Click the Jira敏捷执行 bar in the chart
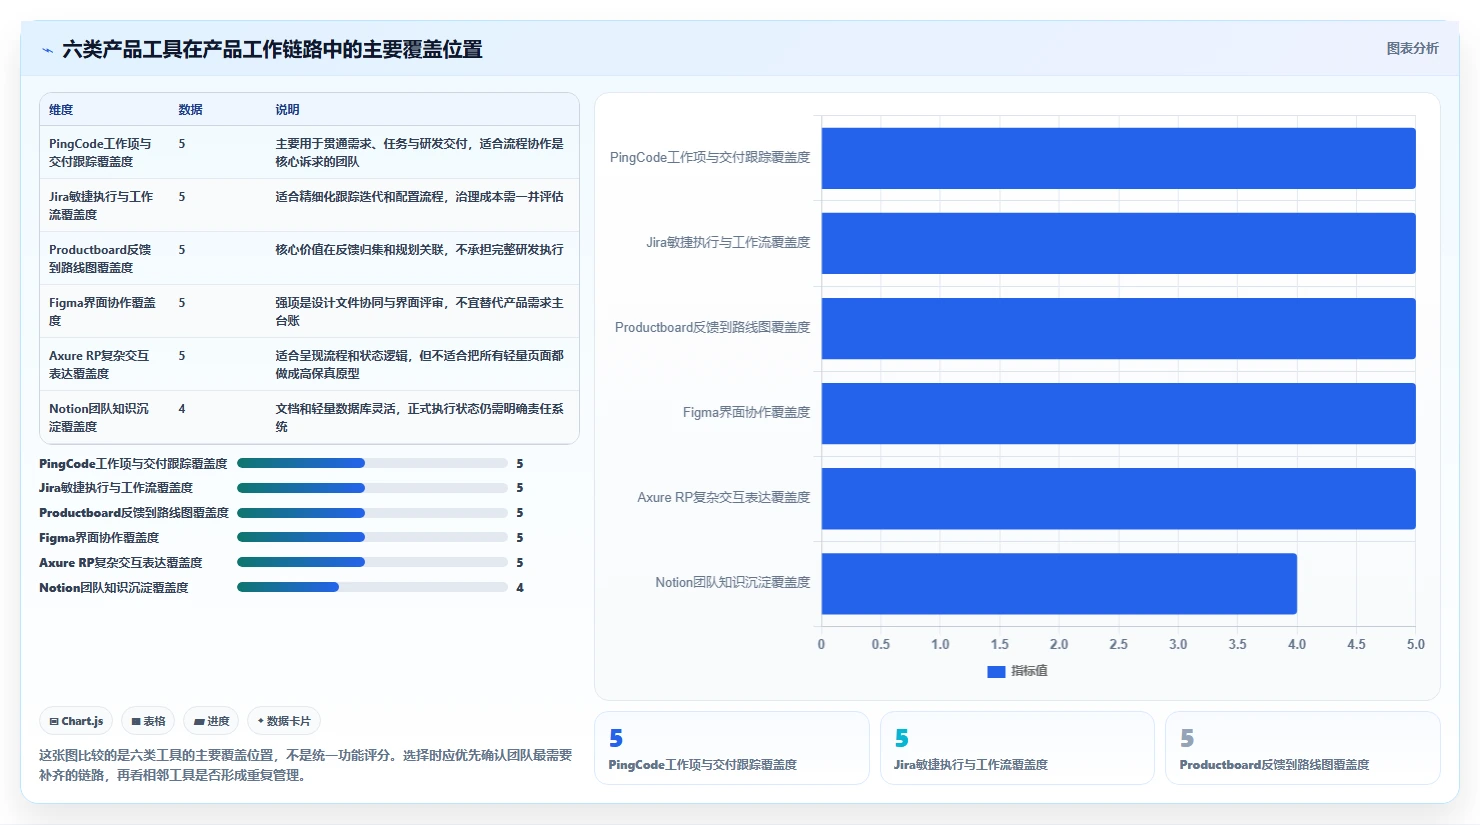Image resolution: width=1480 pixels, height=825 pixels. [1118, 243]
